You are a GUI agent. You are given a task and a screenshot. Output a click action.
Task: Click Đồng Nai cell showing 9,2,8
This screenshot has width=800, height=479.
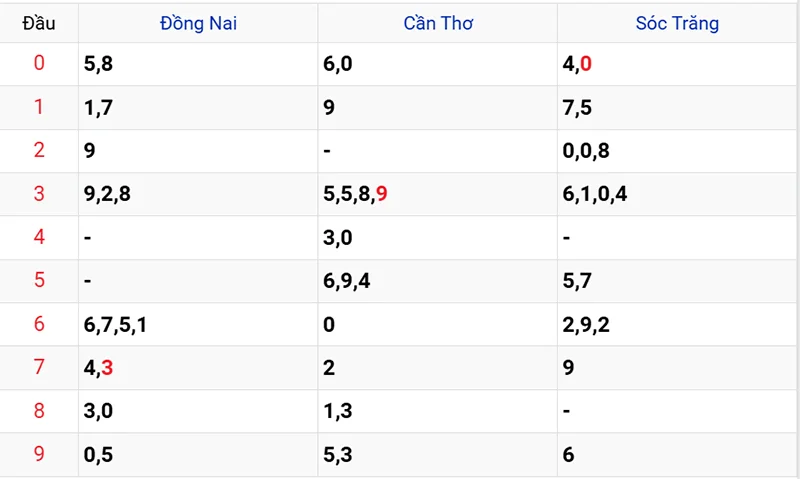(108, 194)
